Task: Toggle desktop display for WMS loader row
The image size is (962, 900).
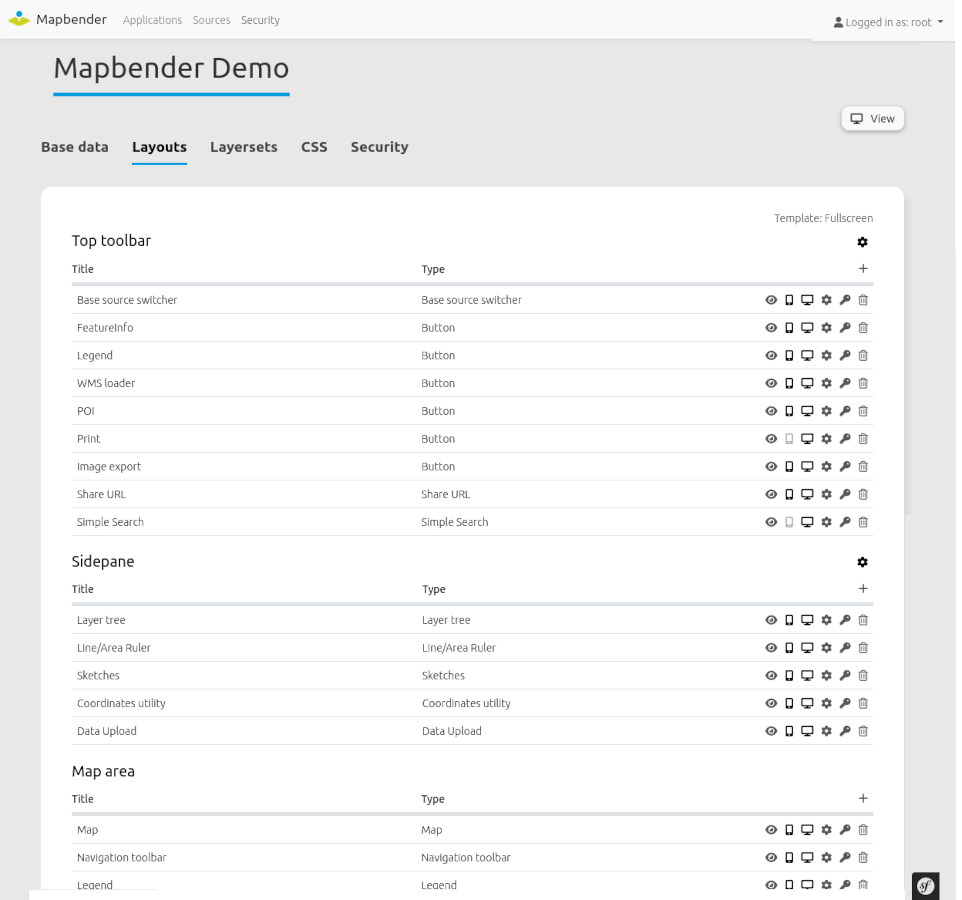Action: [x=807, y=383]
